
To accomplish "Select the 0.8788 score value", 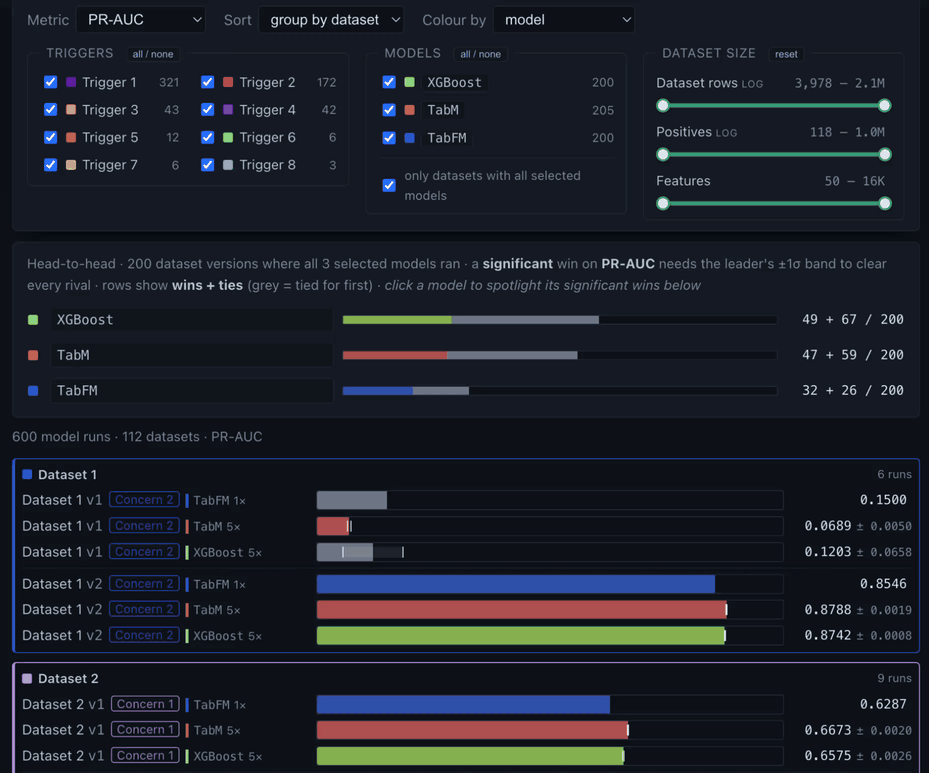I will click(x=828, y=610).
